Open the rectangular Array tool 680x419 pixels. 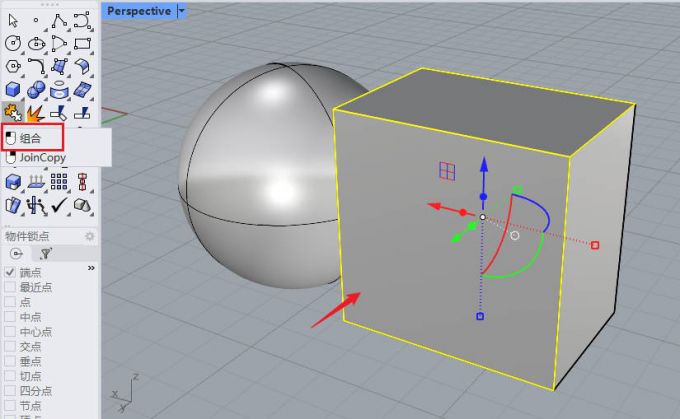(x=60, y=182)
